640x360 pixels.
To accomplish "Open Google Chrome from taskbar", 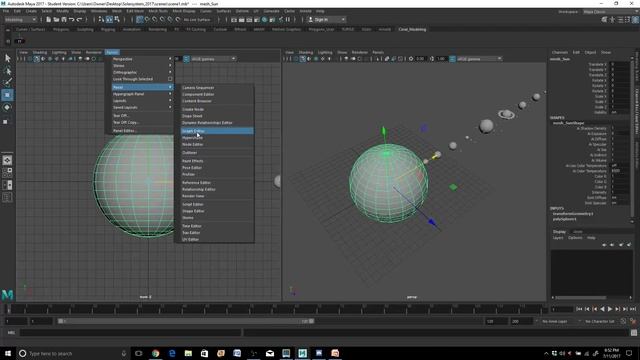I will 156,353.
